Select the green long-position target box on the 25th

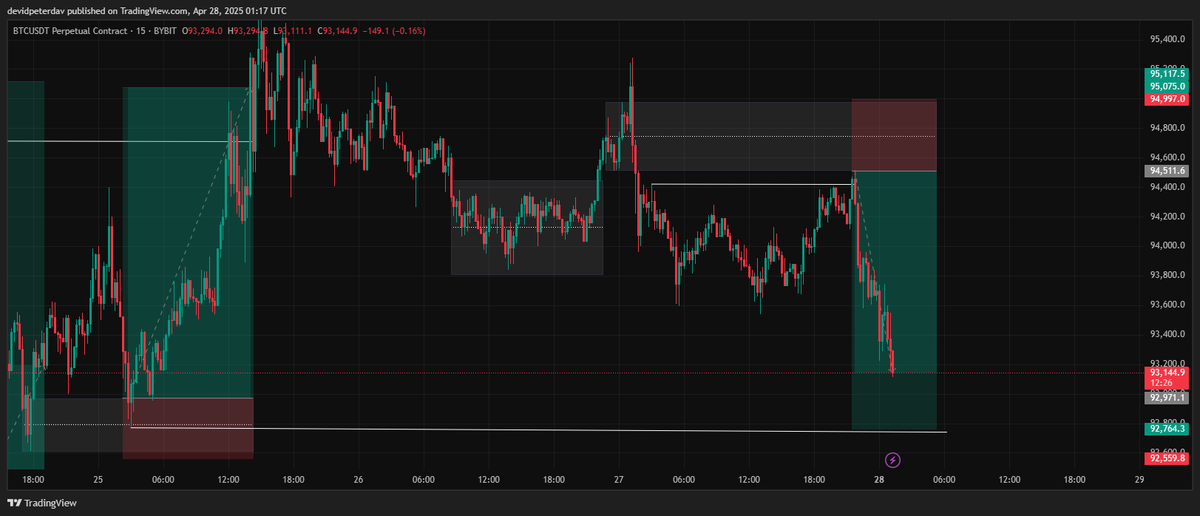(188, 242)
